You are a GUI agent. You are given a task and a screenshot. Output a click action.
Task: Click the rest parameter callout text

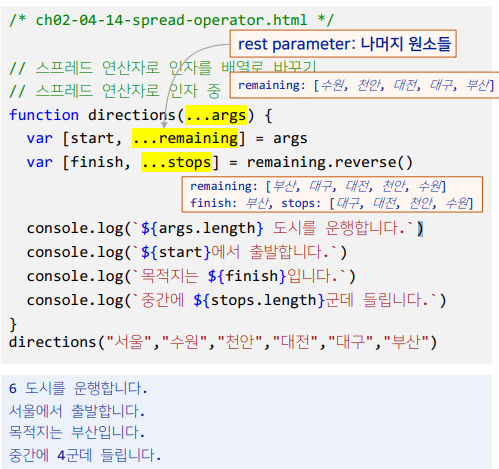344,44
